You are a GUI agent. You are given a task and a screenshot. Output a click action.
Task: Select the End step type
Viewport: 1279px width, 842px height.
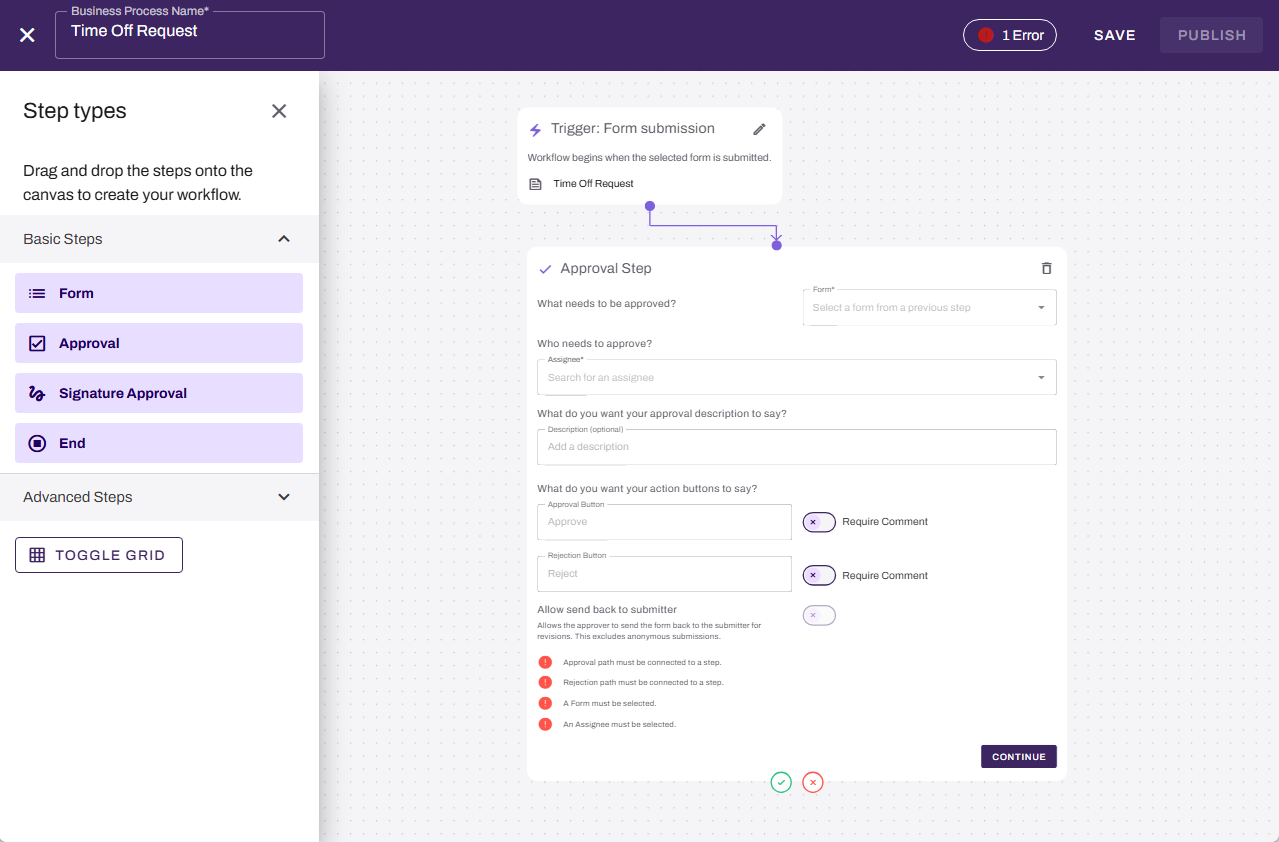click(x=159, y=443)
